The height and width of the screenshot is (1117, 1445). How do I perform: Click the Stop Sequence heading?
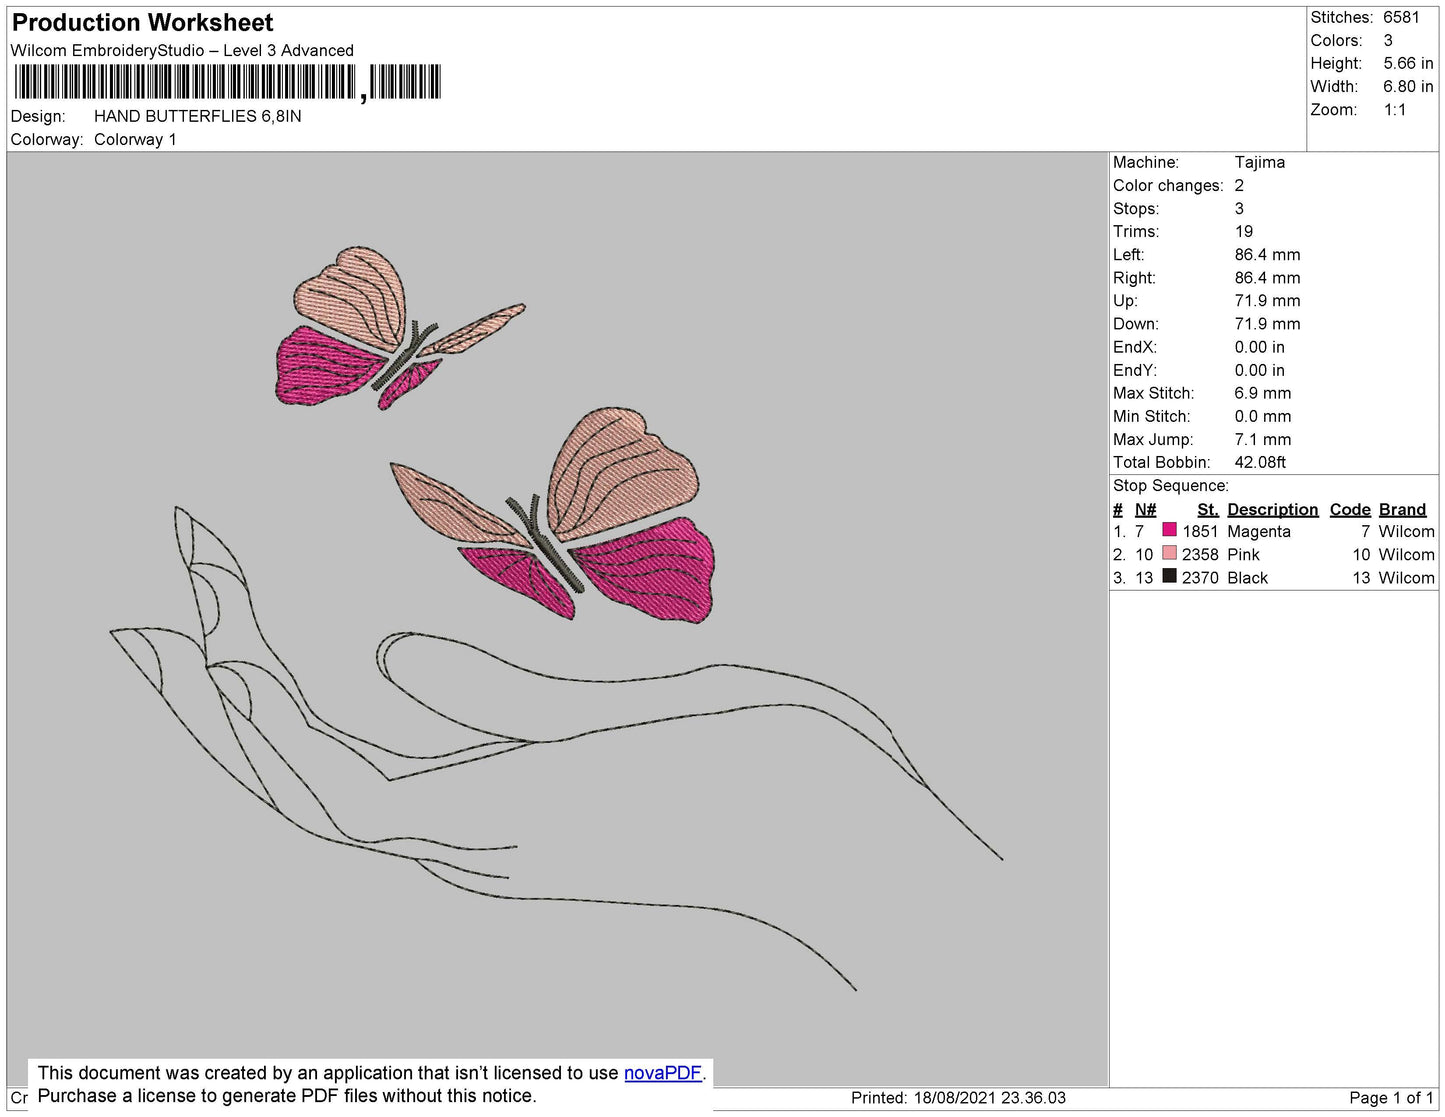1171,485
